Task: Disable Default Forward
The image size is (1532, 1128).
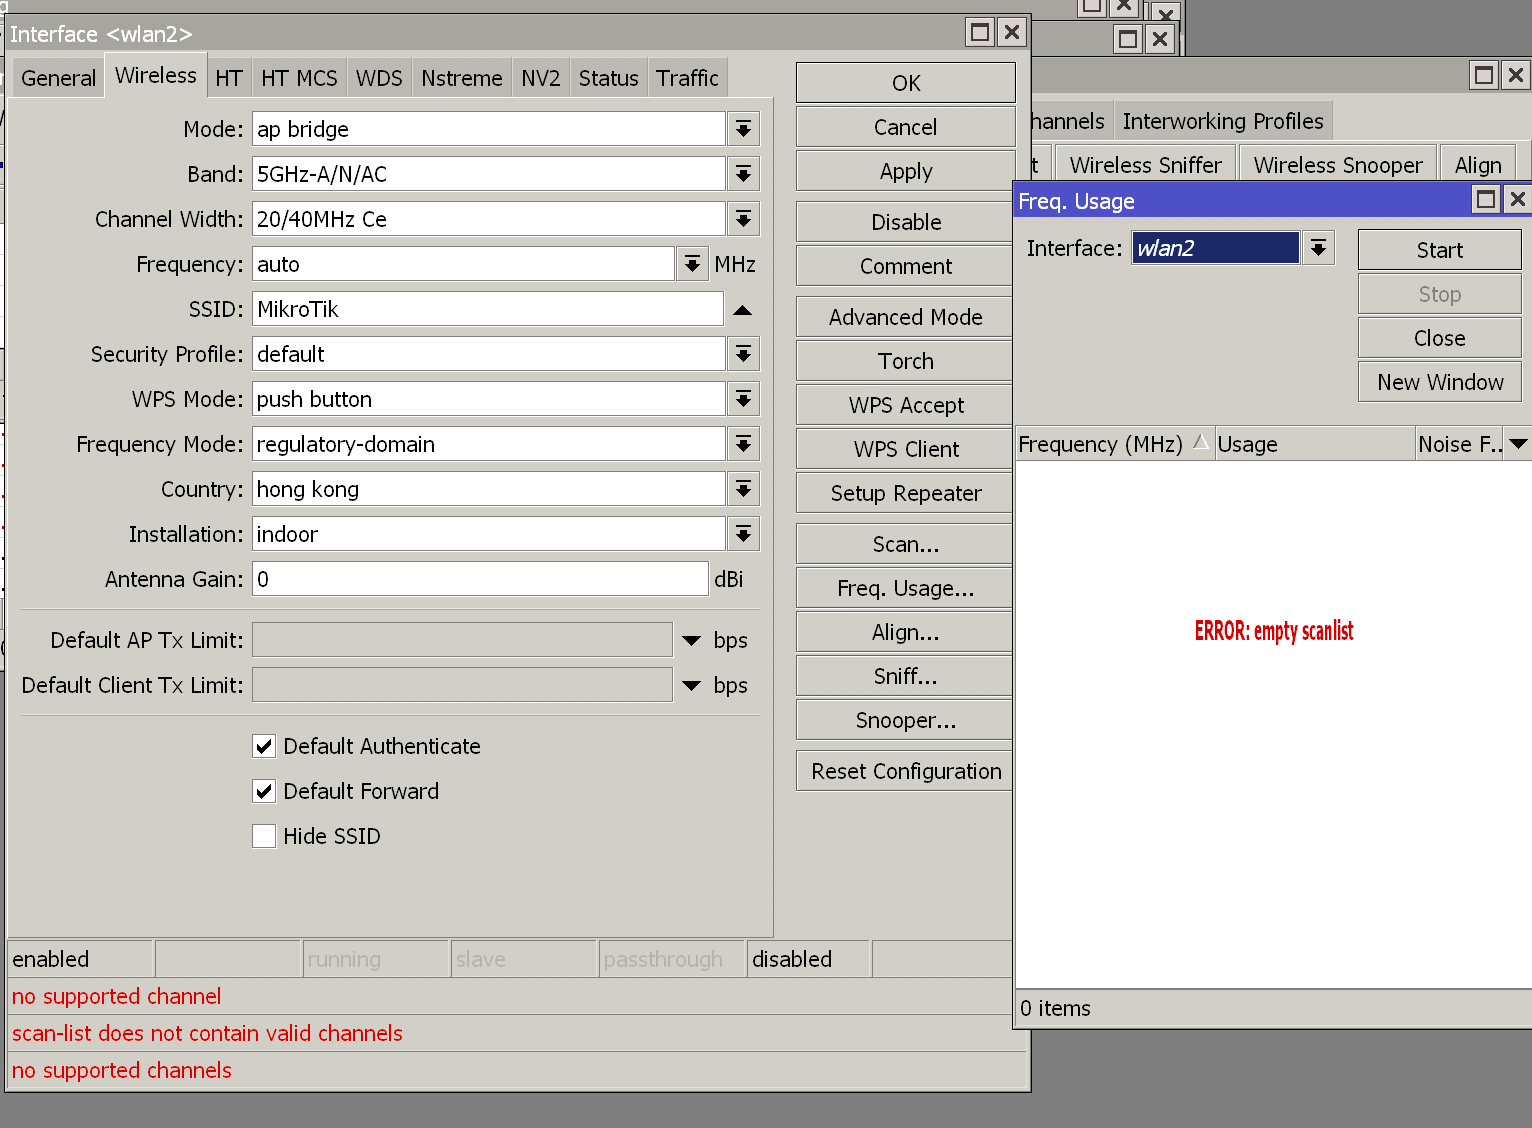Action: click(263, 790)
